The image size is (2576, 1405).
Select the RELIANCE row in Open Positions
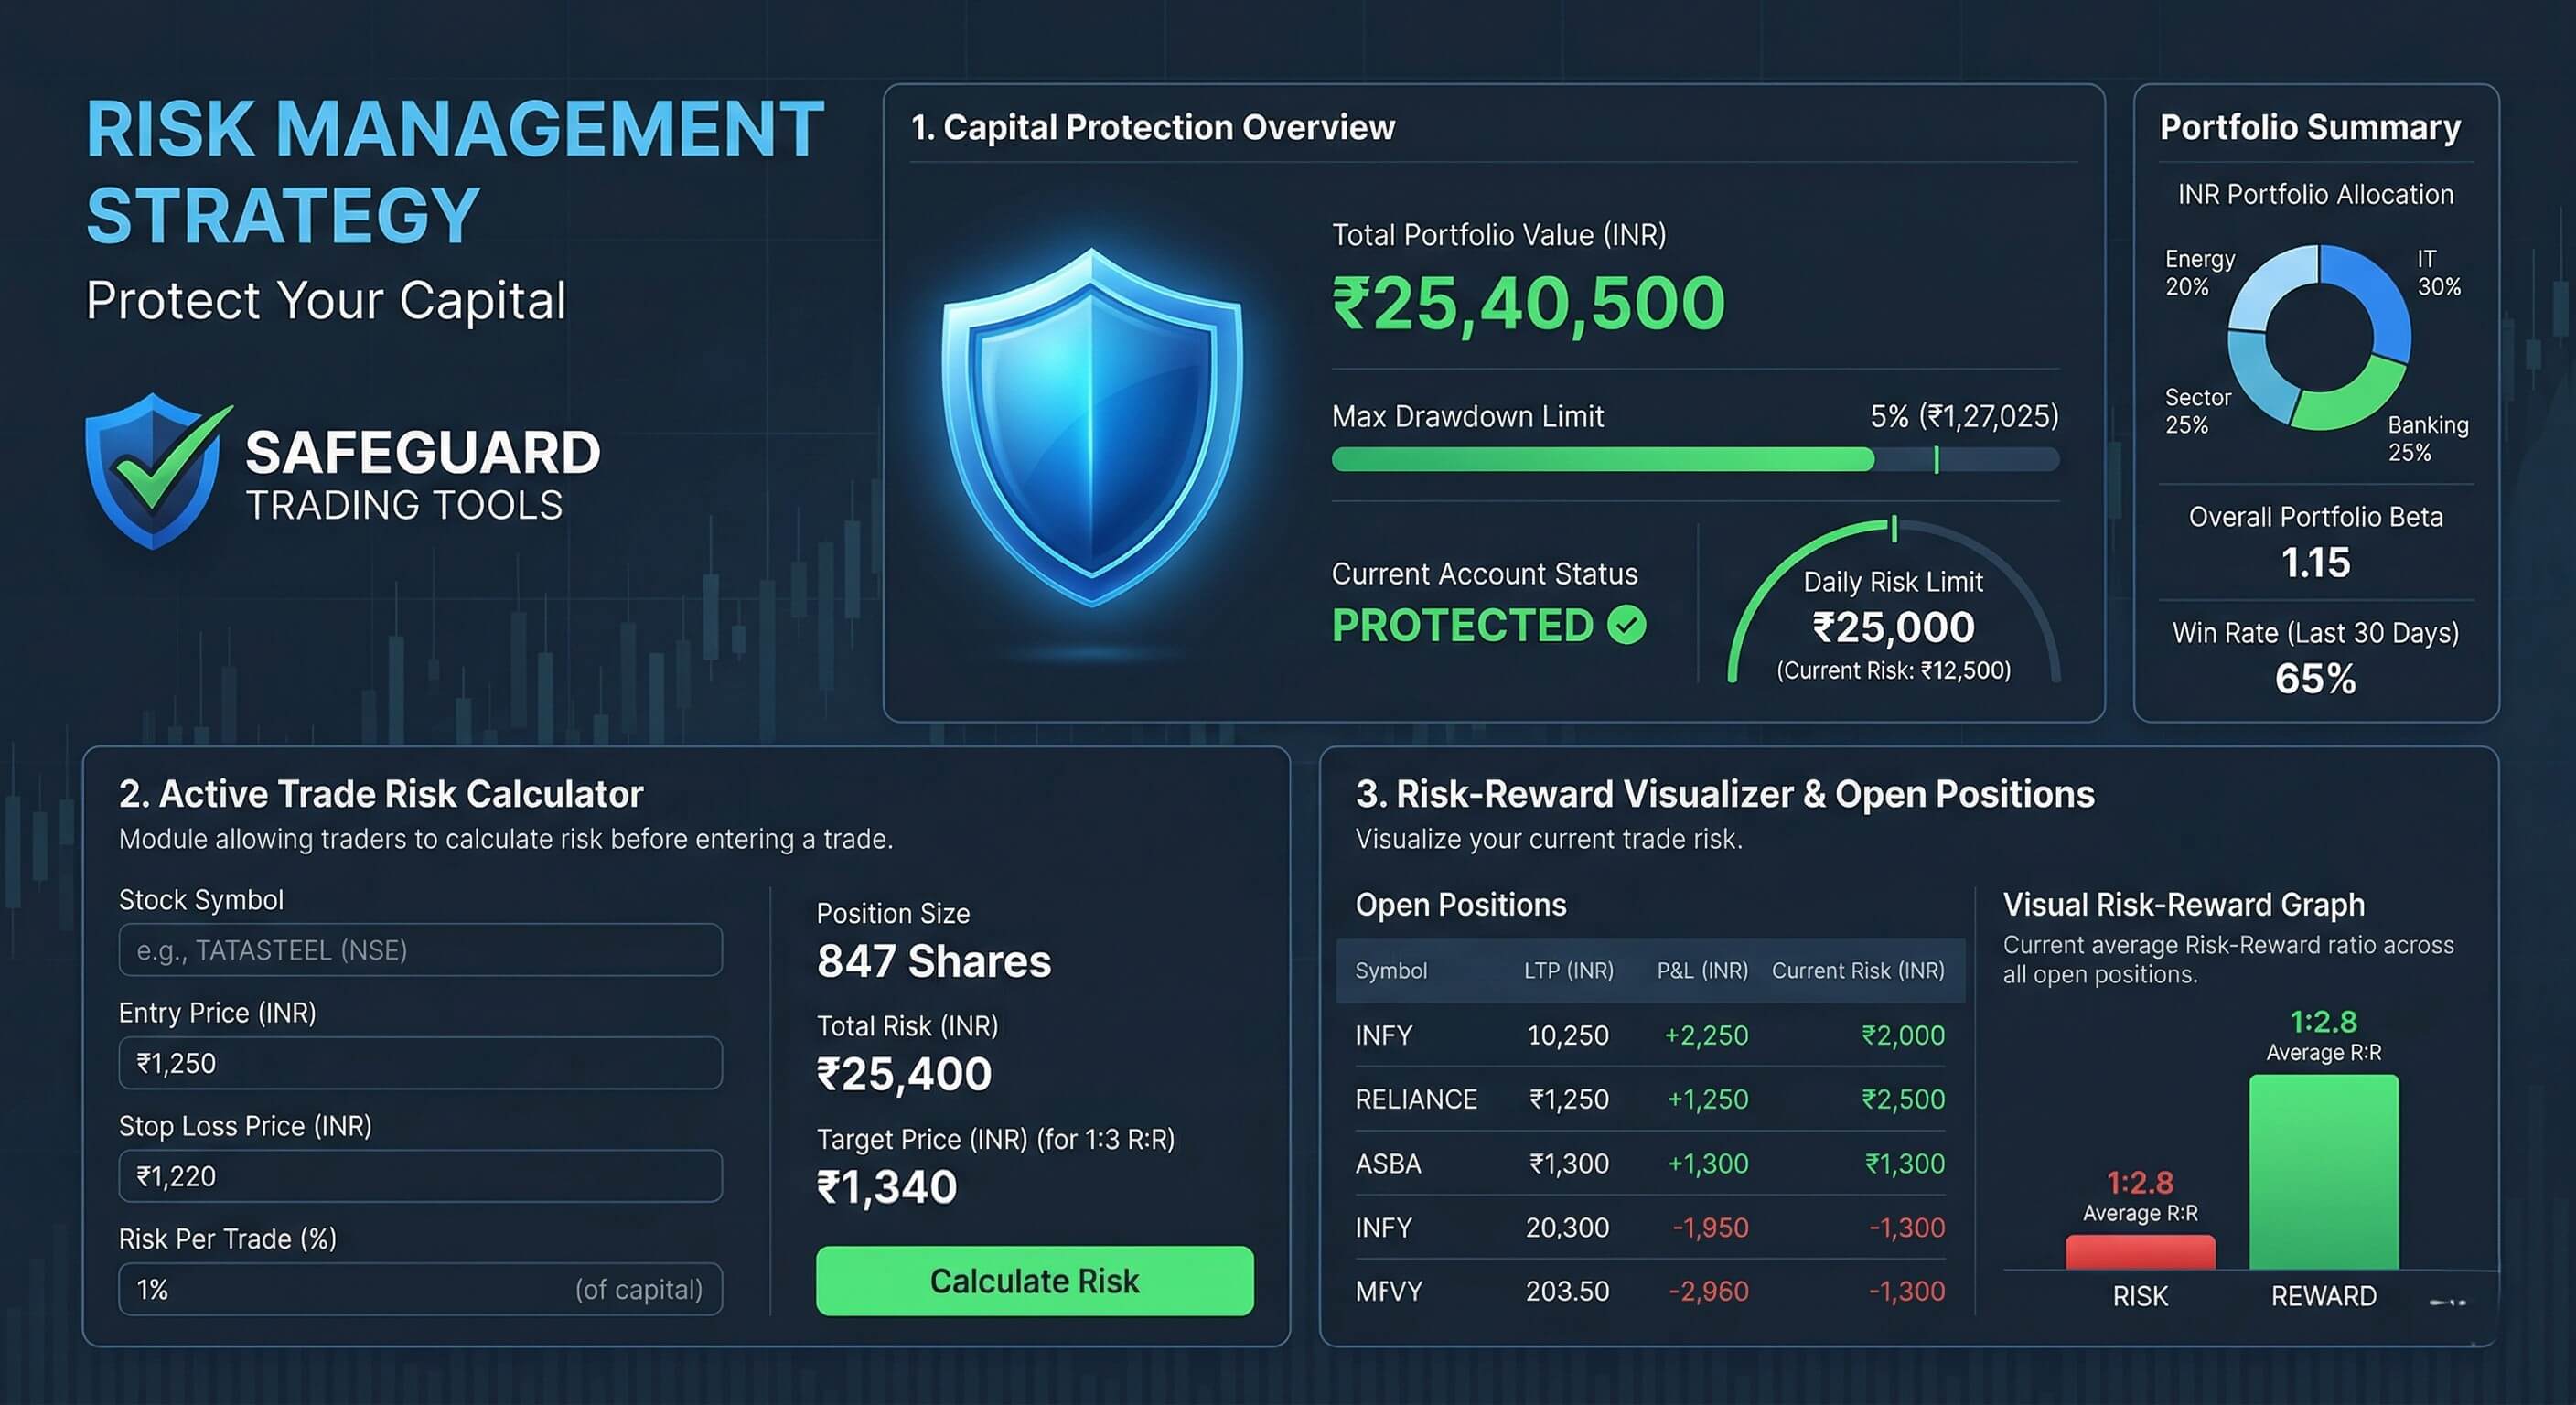pos(1650,1099)
